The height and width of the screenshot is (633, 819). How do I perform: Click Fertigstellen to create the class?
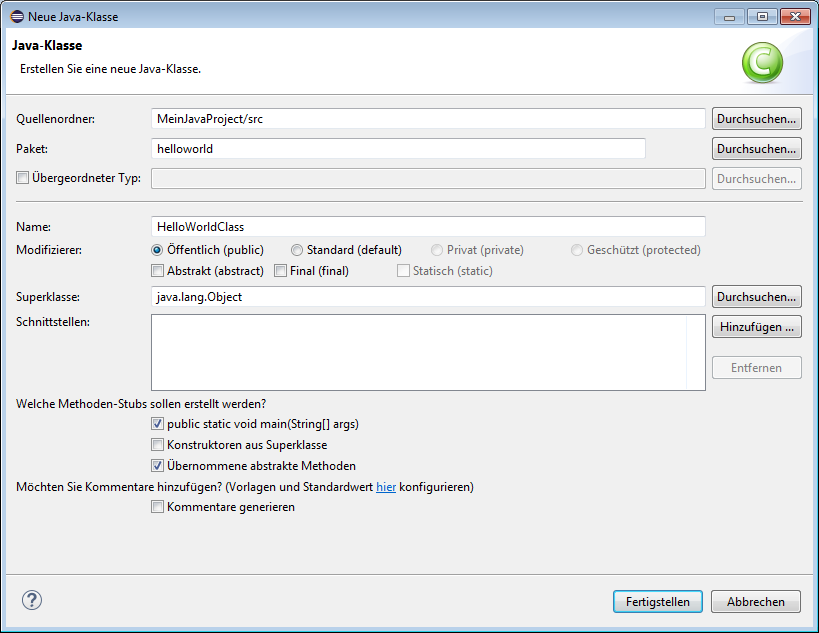[657, 602]
